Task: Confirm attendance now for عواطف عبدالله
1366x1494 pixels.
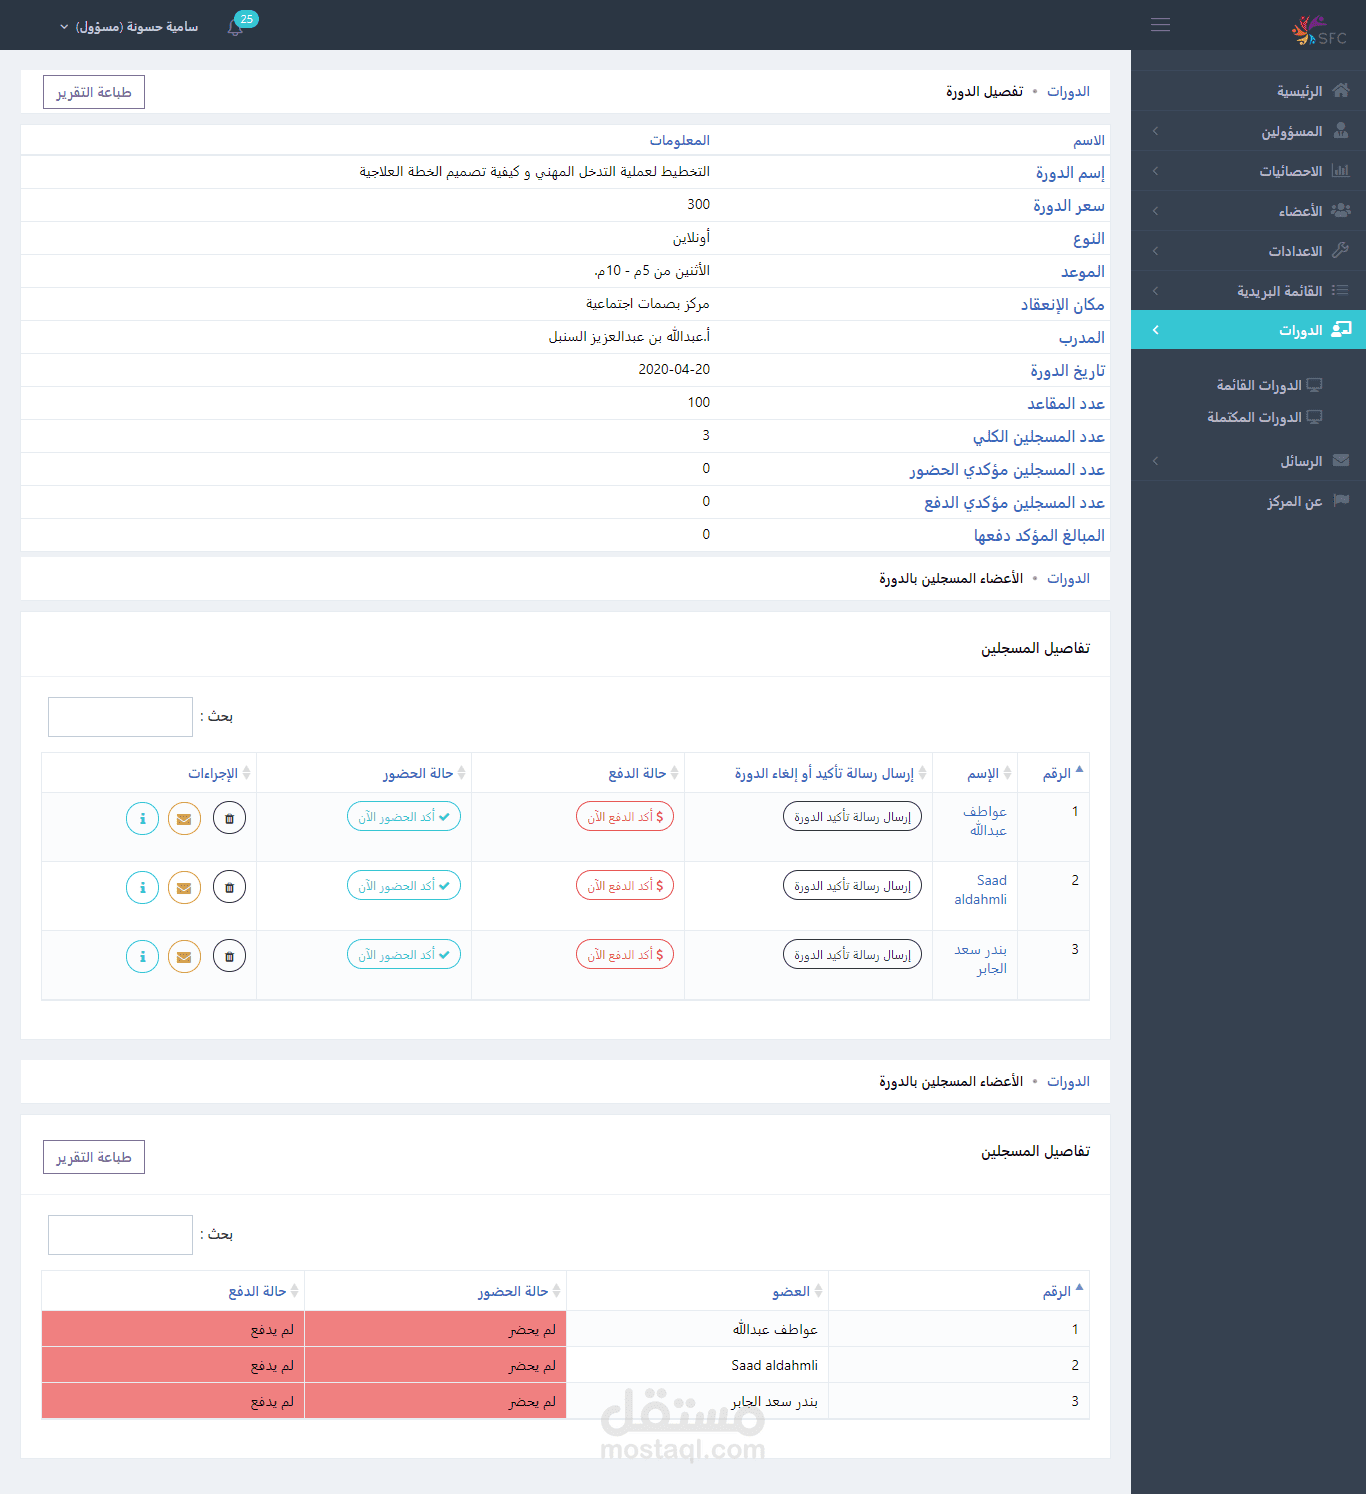Action: (x=404, y=817)
